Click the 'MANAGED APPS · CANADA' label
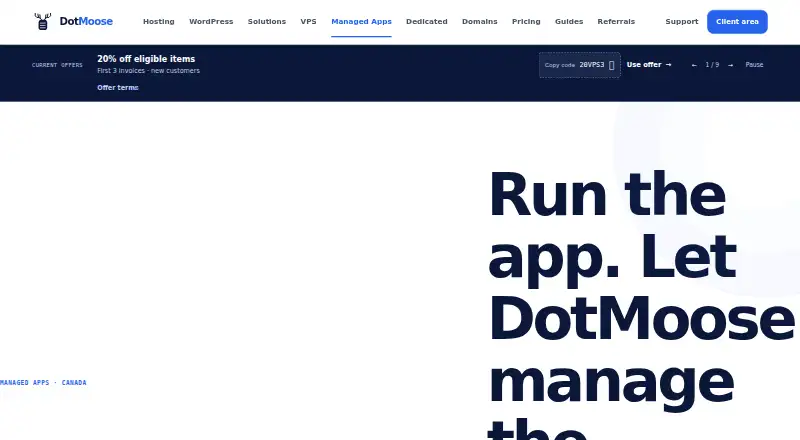The image size is (800, 440). pos(43,382)
